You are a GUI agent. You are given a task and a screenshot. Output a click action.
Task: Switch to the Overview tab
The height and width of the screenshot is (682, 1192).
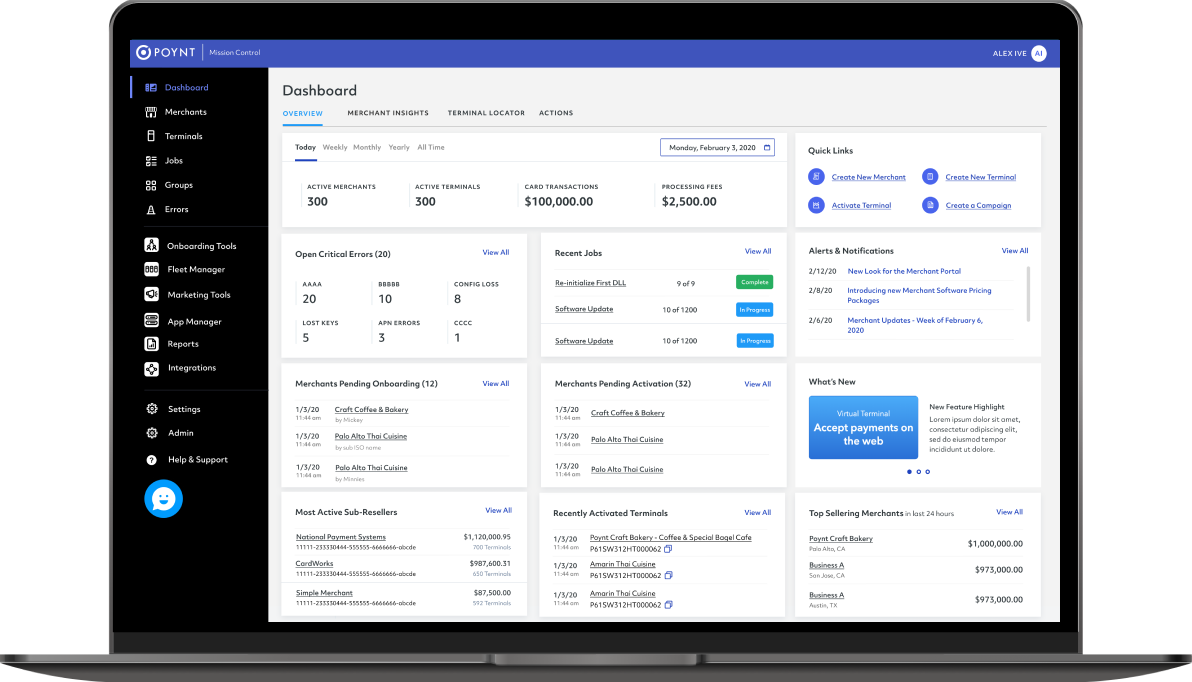[303, 113]
